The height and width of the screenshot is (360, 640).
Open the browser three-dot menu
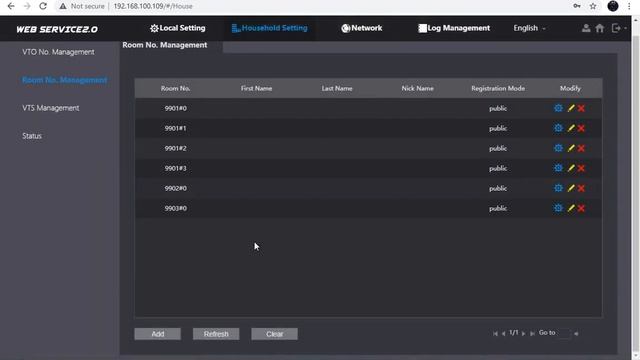click(629, 6)
